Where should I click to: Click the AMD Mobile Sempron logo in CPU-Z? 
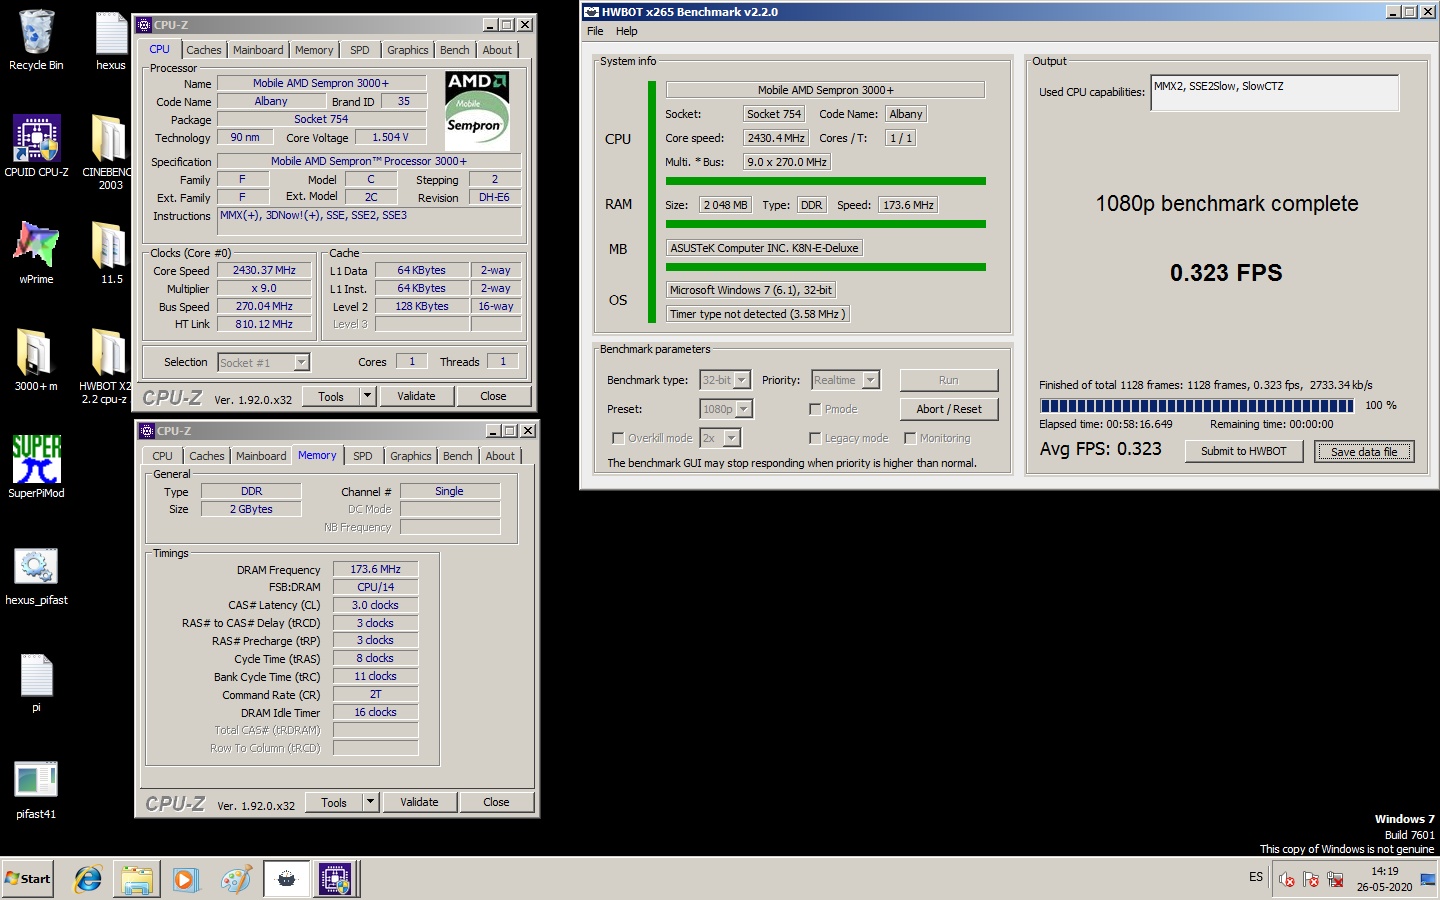477,110
